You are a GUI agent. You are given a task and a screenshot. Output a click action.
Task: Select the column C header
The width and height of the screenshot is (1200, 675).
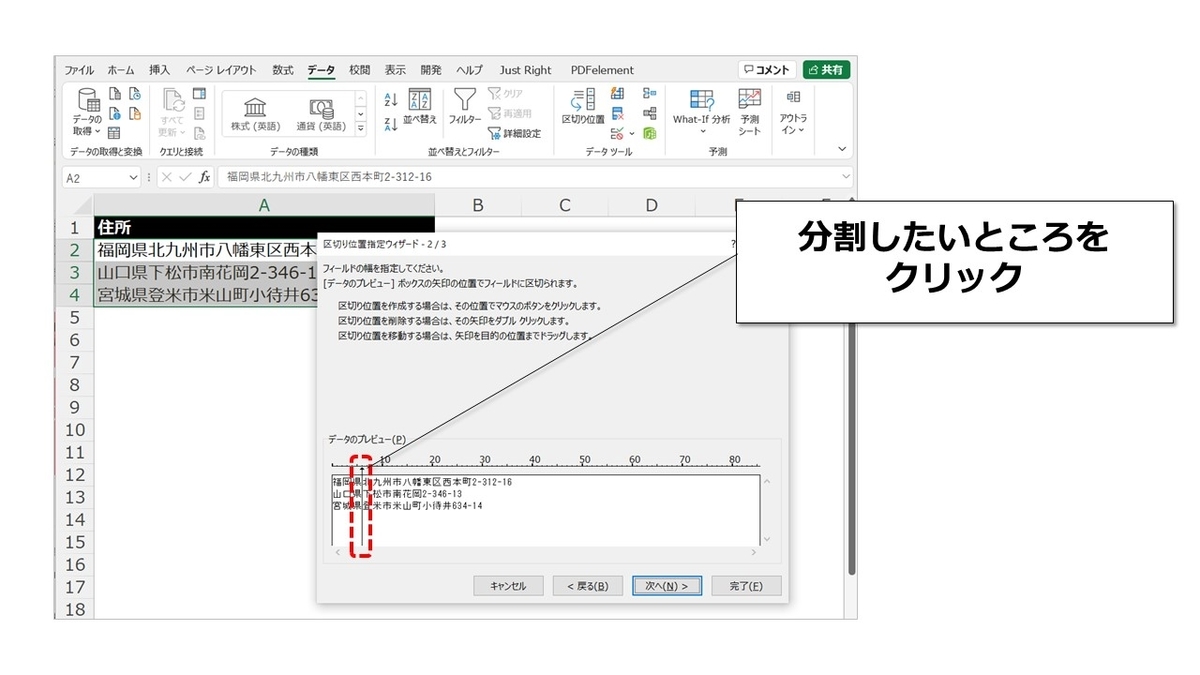coord(565,205)
